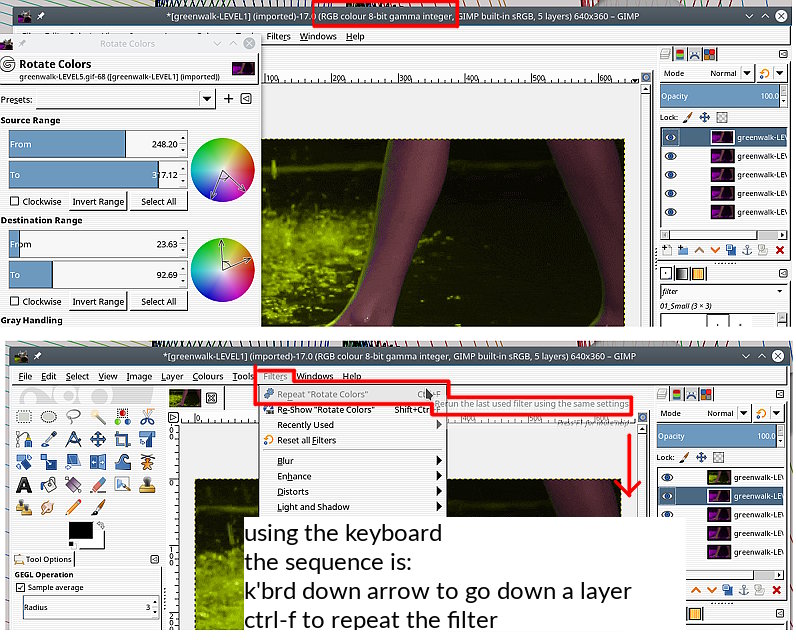Click Invert Range under Destination Range

pyautogui.click(x=98, y=301)
